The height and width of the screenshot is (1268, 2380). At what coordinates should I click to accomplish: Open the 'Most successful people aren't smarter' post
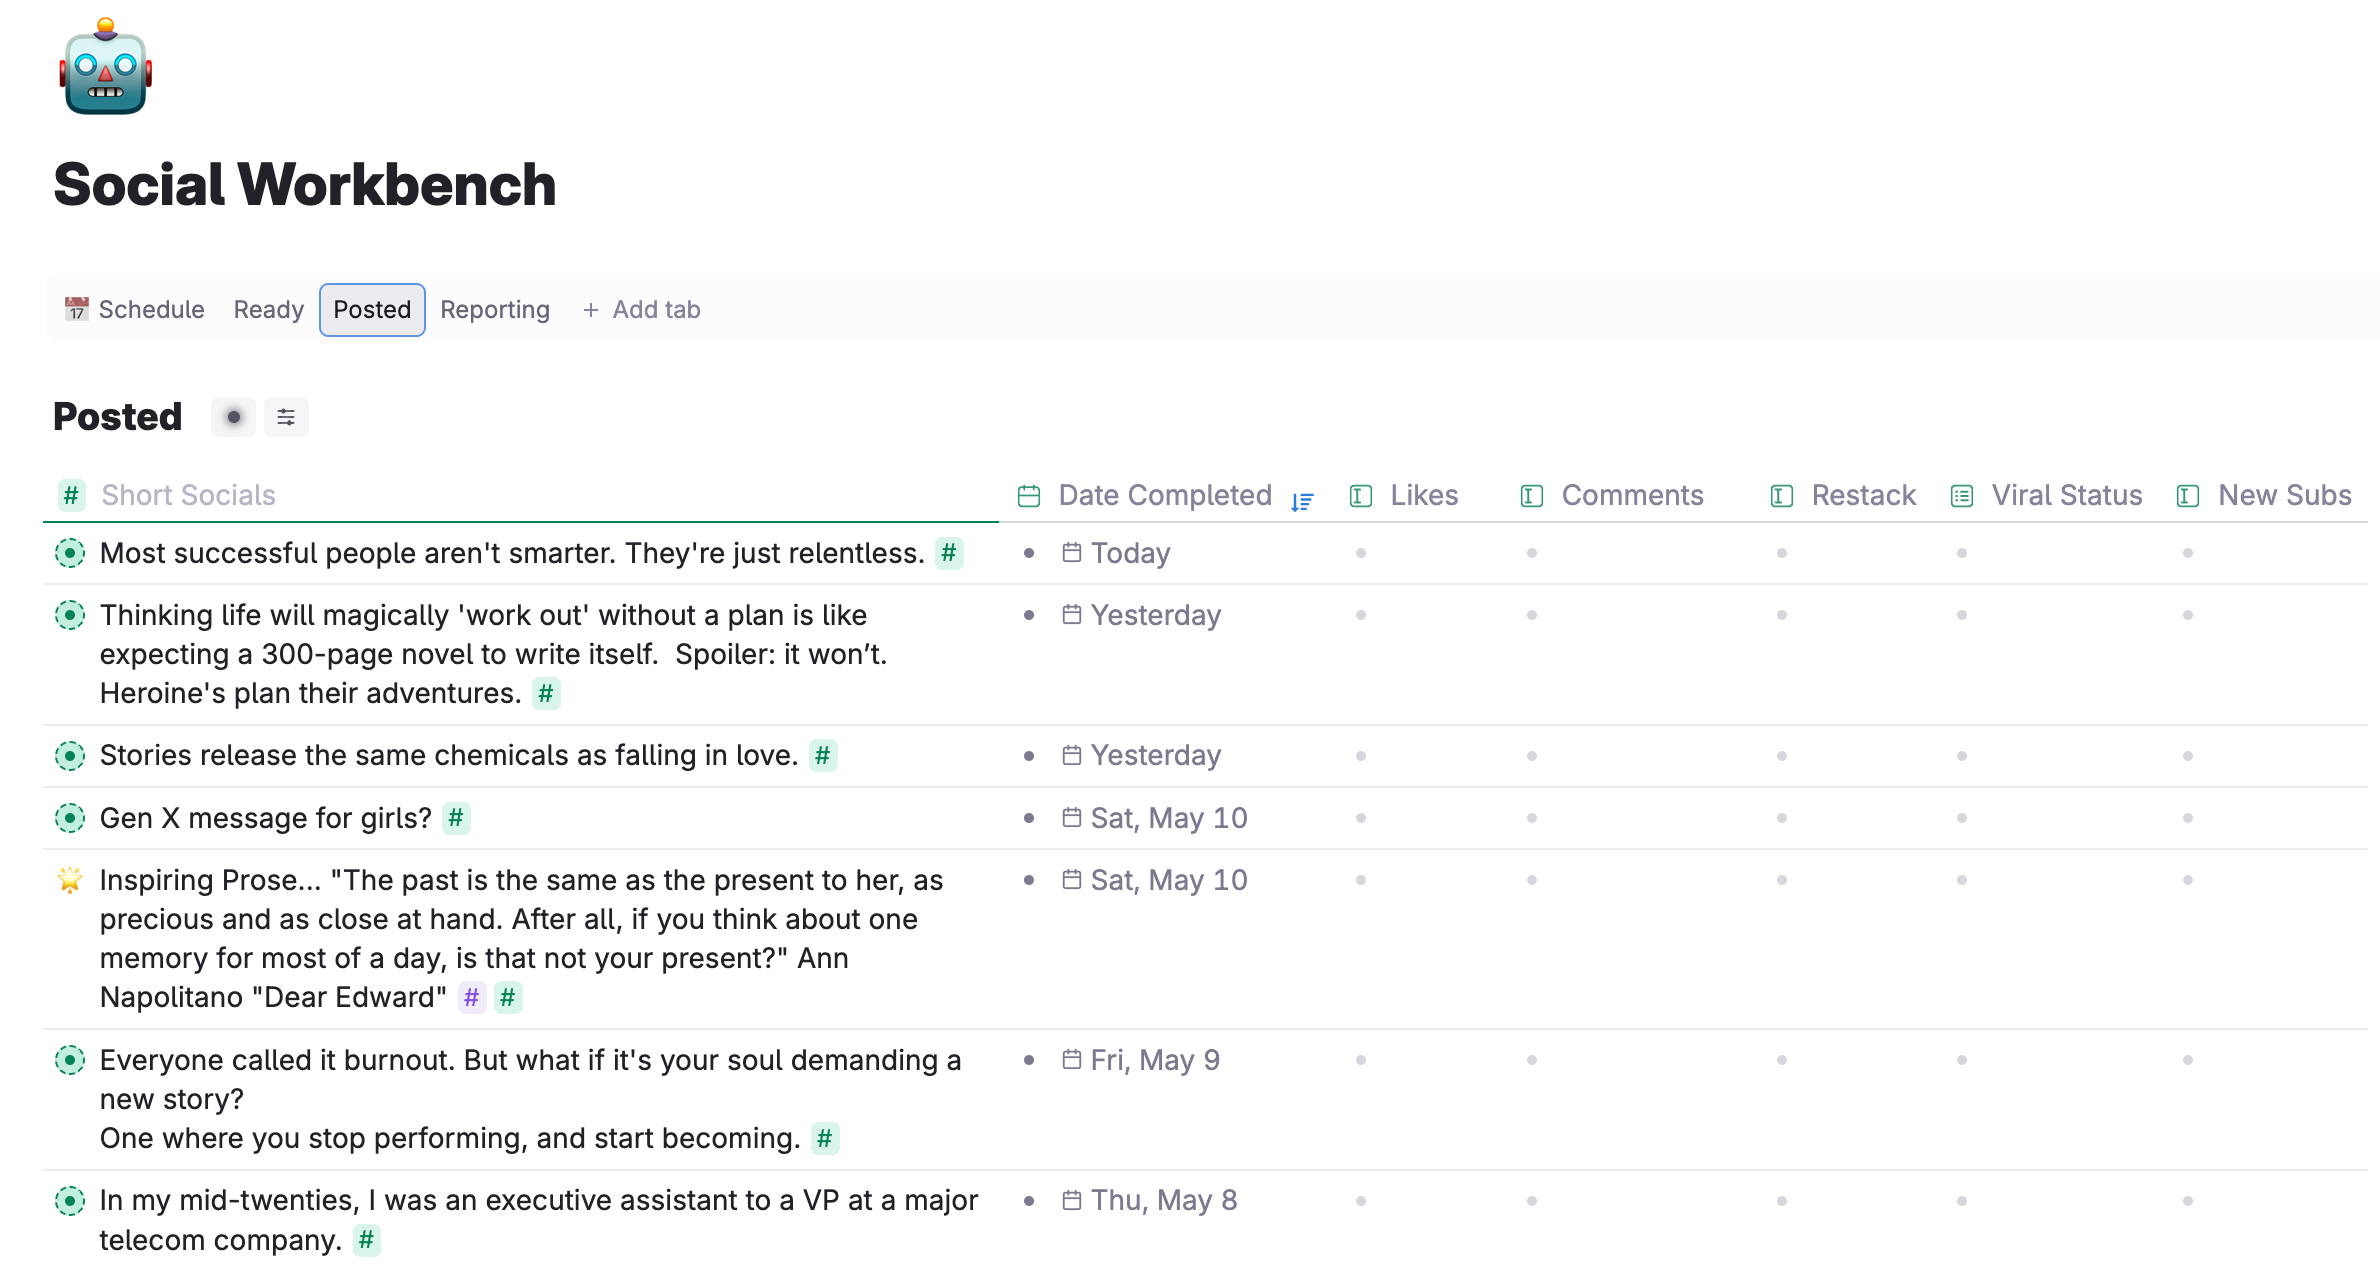click(x=511, y=553)
